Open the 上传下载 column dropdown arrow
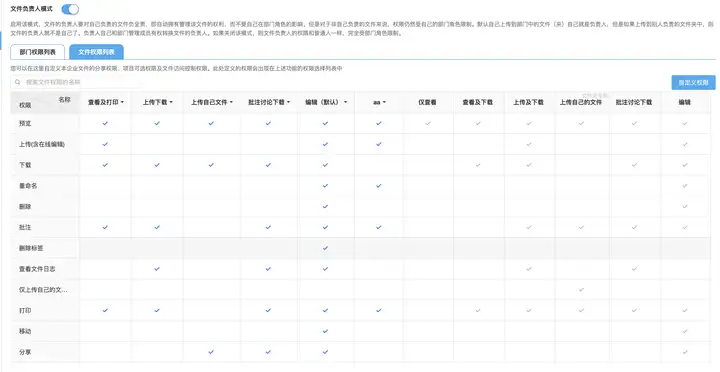Viewport: 720px width, 372px height. (171, 102)
